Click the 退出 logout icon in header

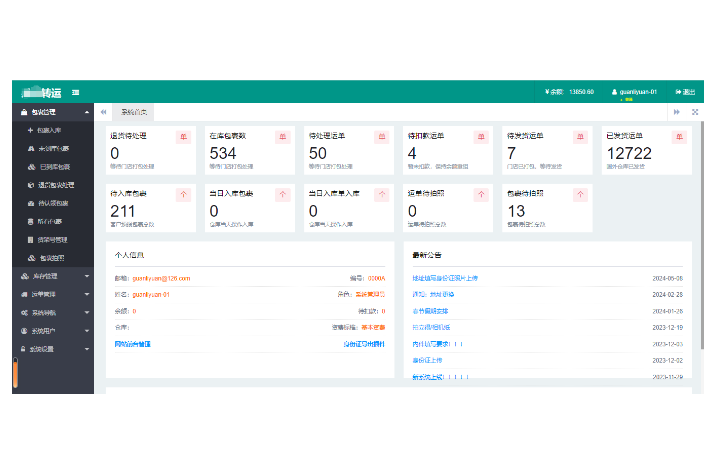680,92
